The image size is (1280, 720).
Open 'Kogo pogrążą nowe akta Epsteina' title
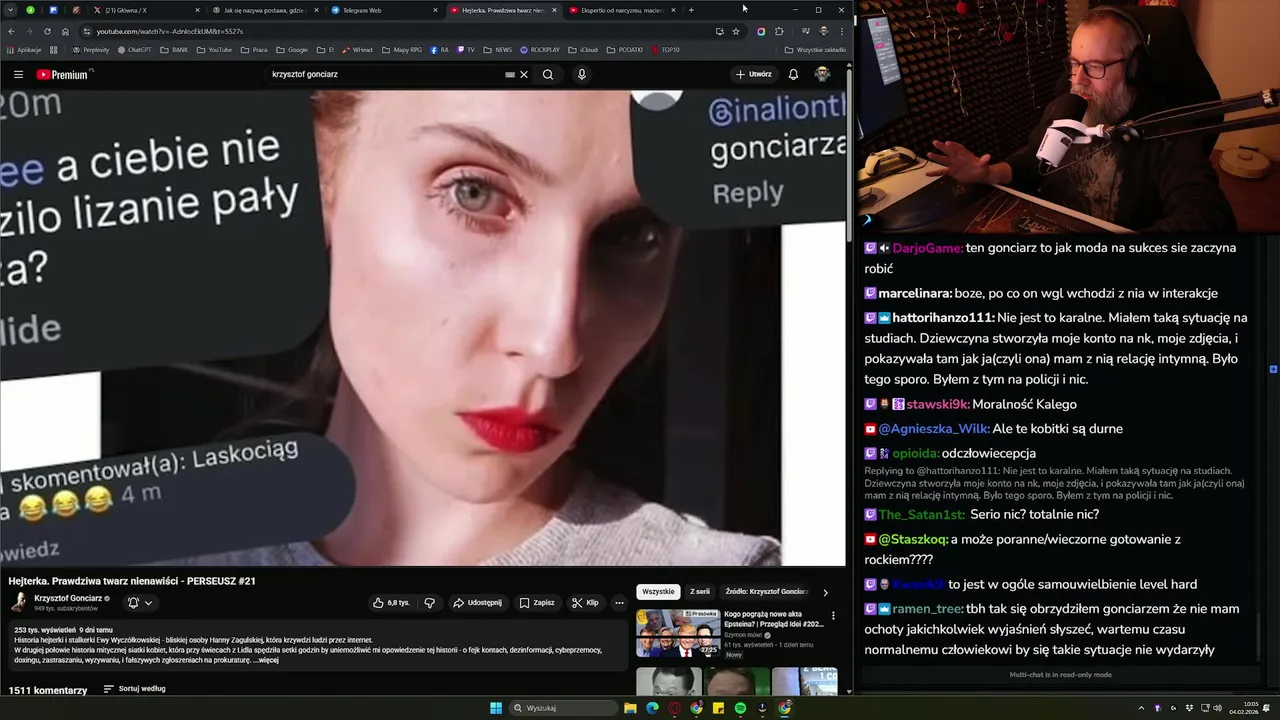[x=774, y=619]
